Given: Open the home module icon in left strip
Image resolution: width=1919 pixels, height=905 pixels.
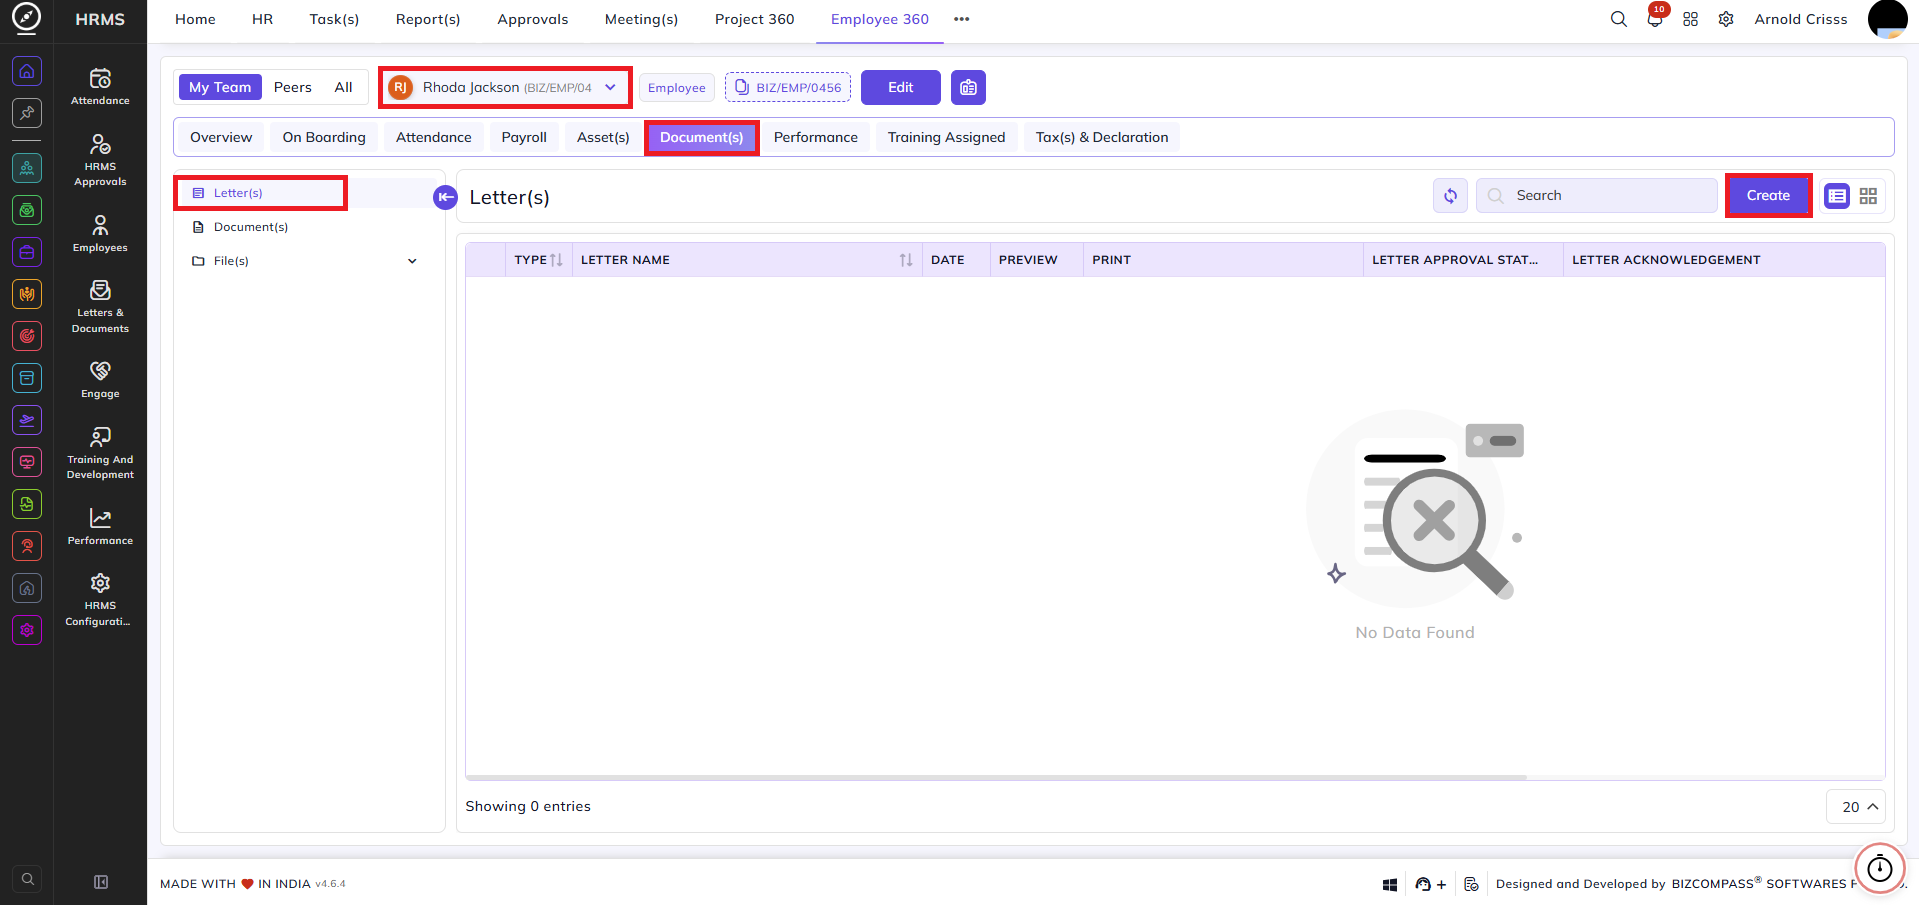Looking at the screenshot, I should pyautogui.click(x=27, y=71).
